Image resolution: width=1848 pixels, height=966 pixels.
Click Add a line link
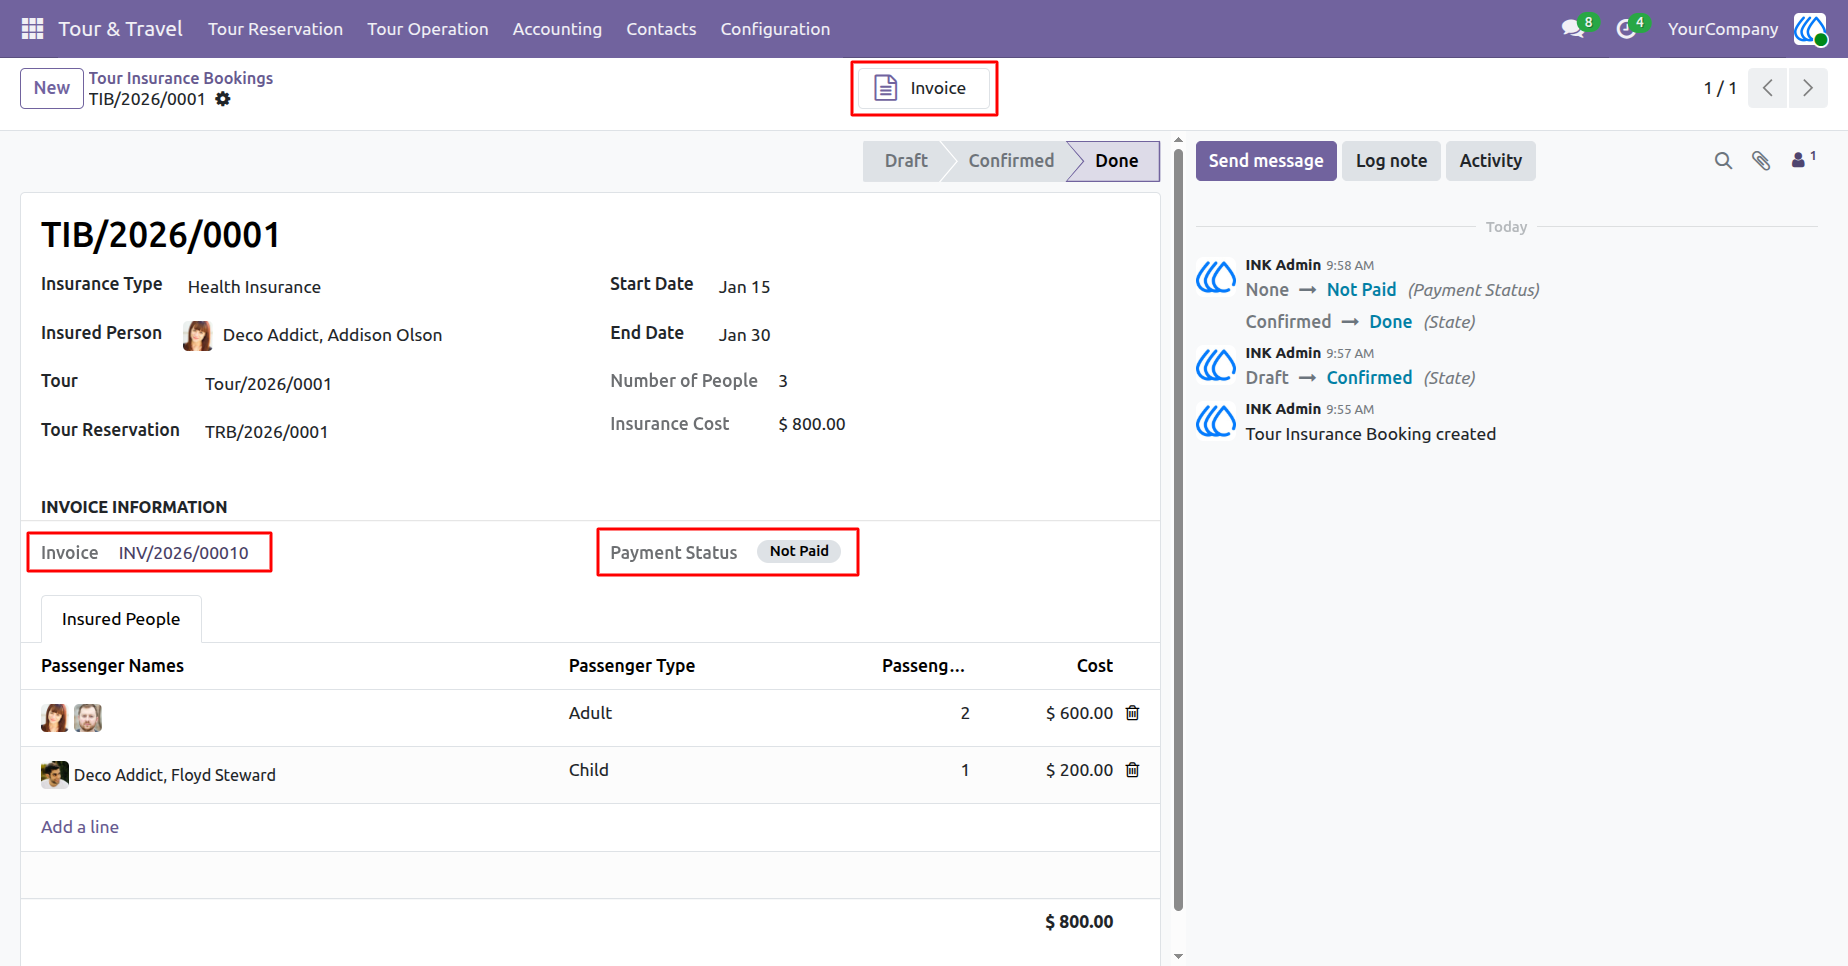(x=80, y=827)
